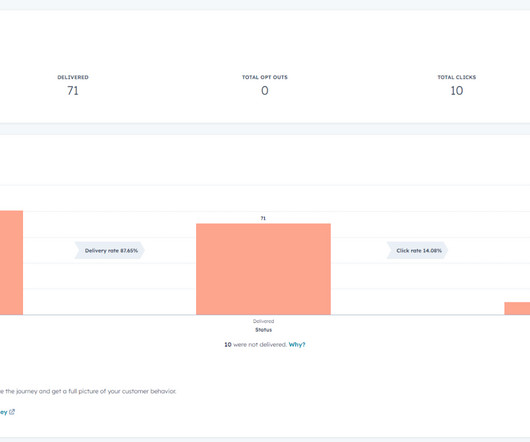The height and width of the screenshot is (442, 530).
Task: Open the journey link at the bottom left
Action: [x=3, y=412]
